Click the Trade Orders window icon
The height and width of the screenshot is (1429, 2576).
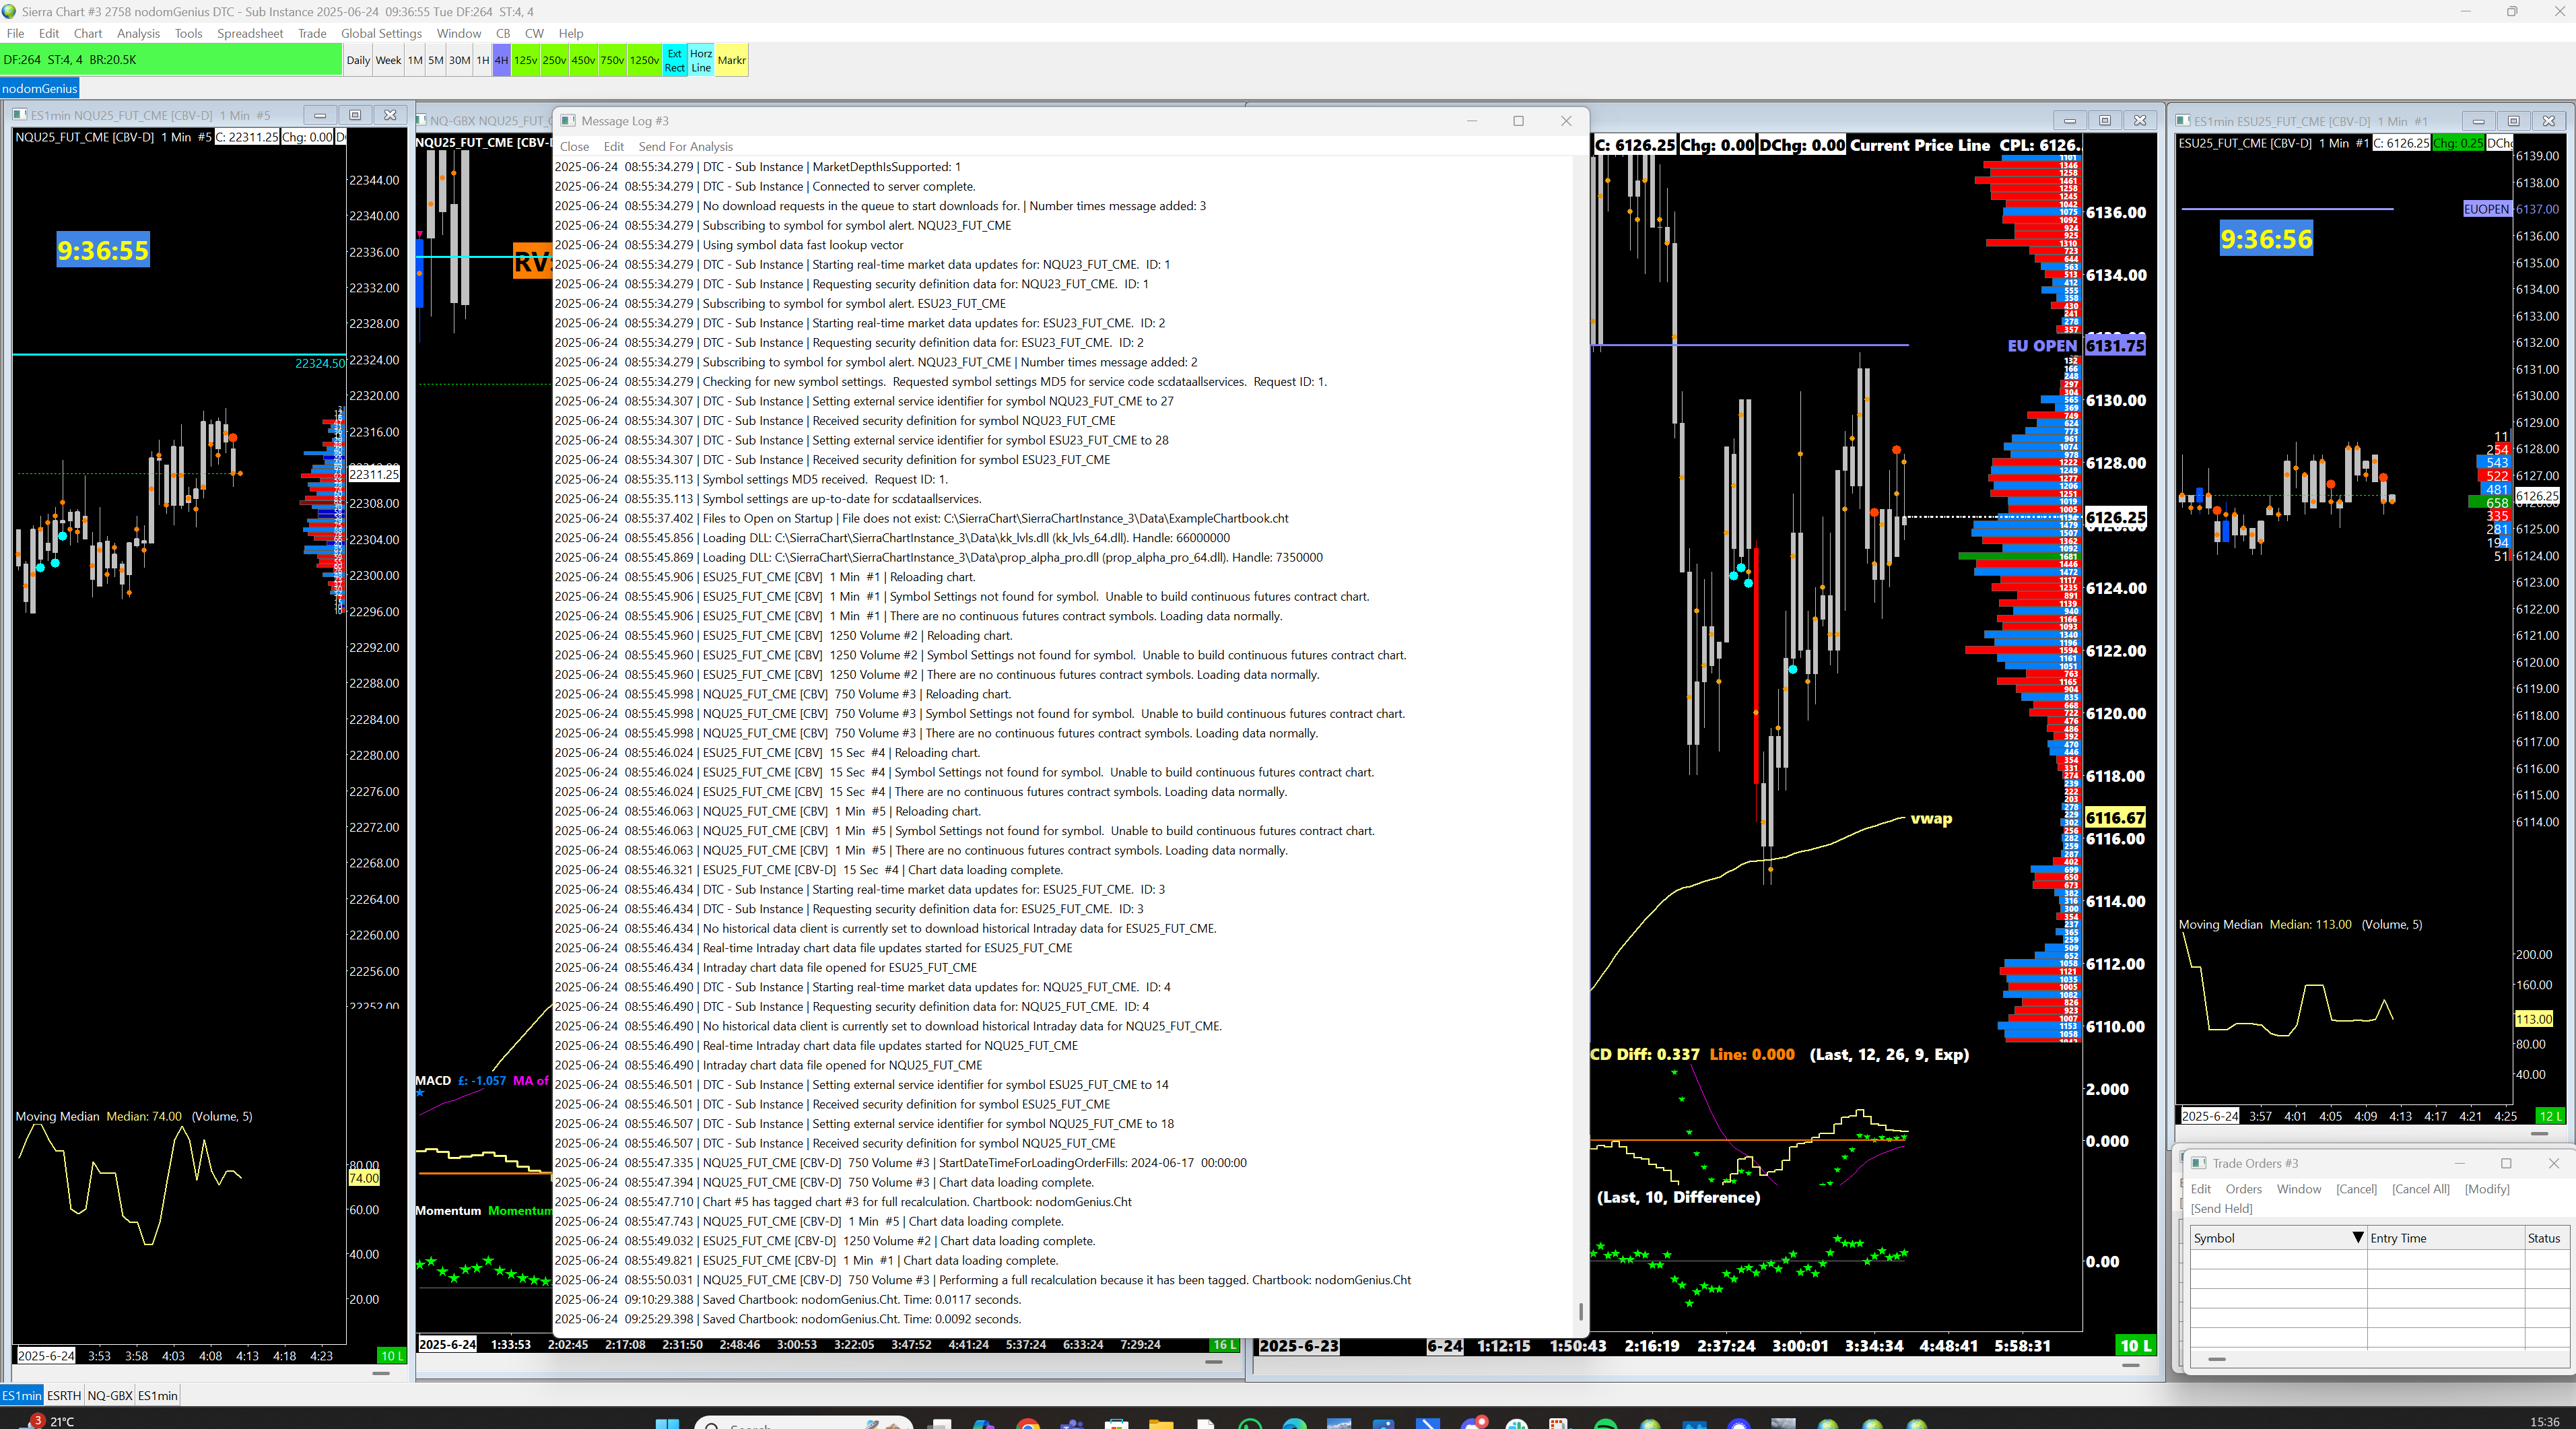2199,1163
